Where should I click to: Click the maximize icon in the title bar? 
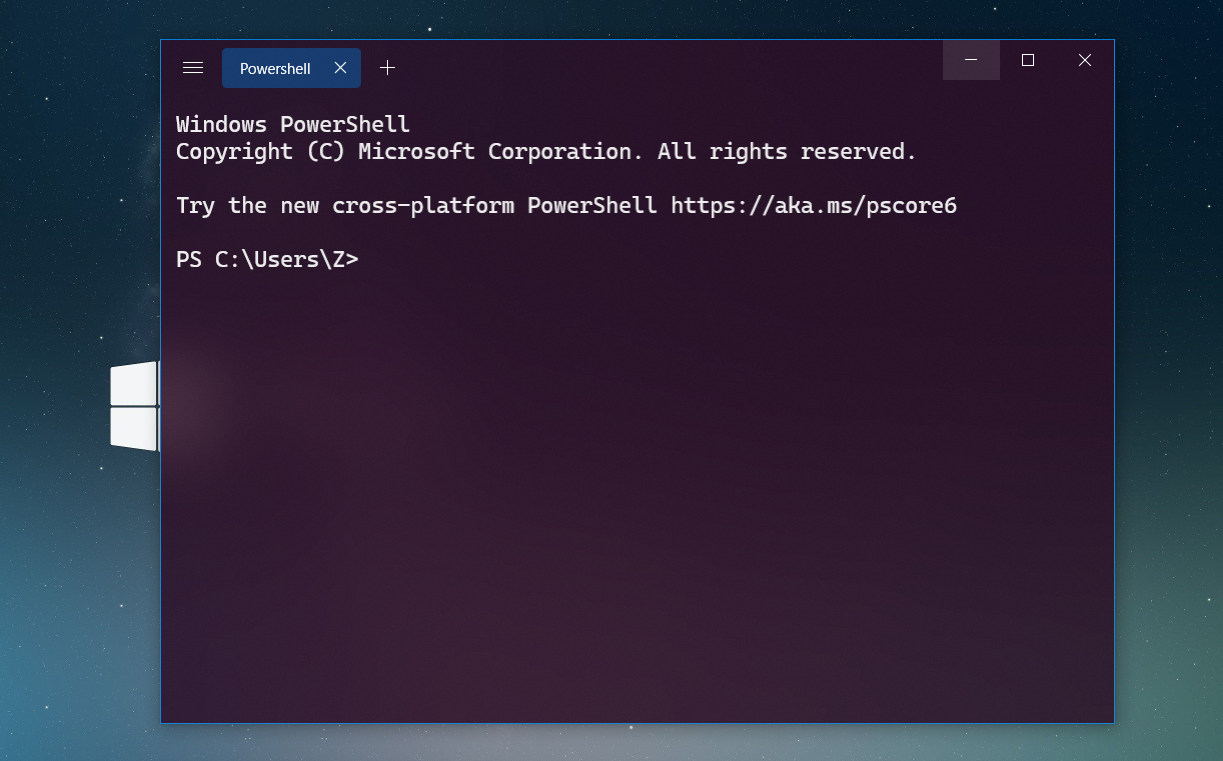(1028, 60)
